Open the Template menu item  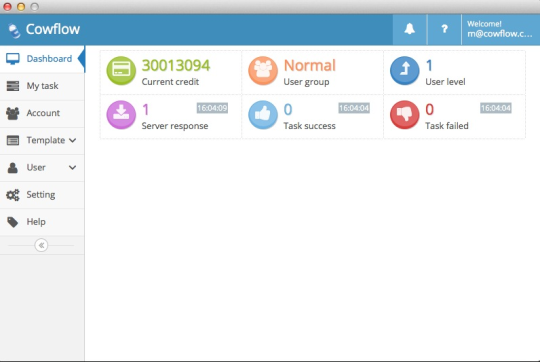(x=42, y=141)
